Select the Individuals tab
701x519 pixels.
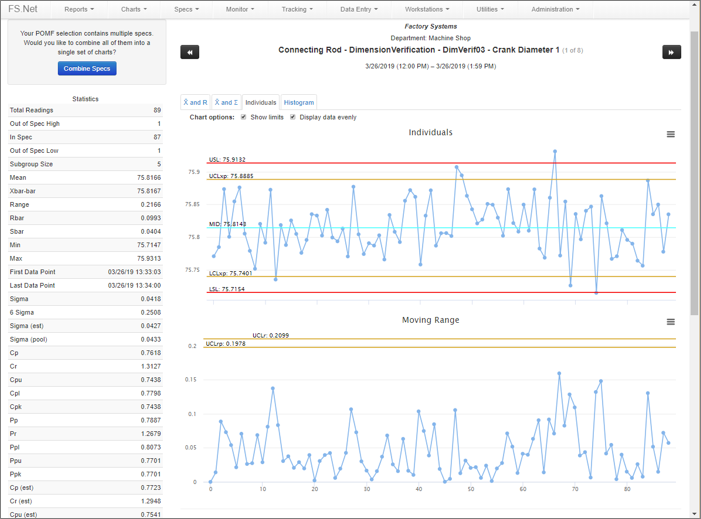click(x=260, y=102)
